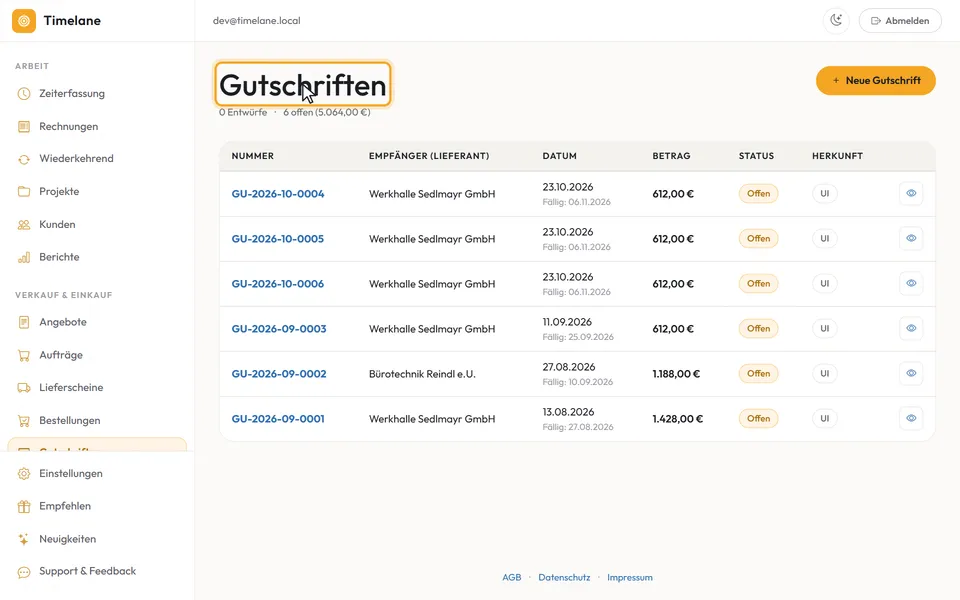This screenshot has height=600, width=960.
Task: Open the AGB footer link
Action: click(512, 577)
